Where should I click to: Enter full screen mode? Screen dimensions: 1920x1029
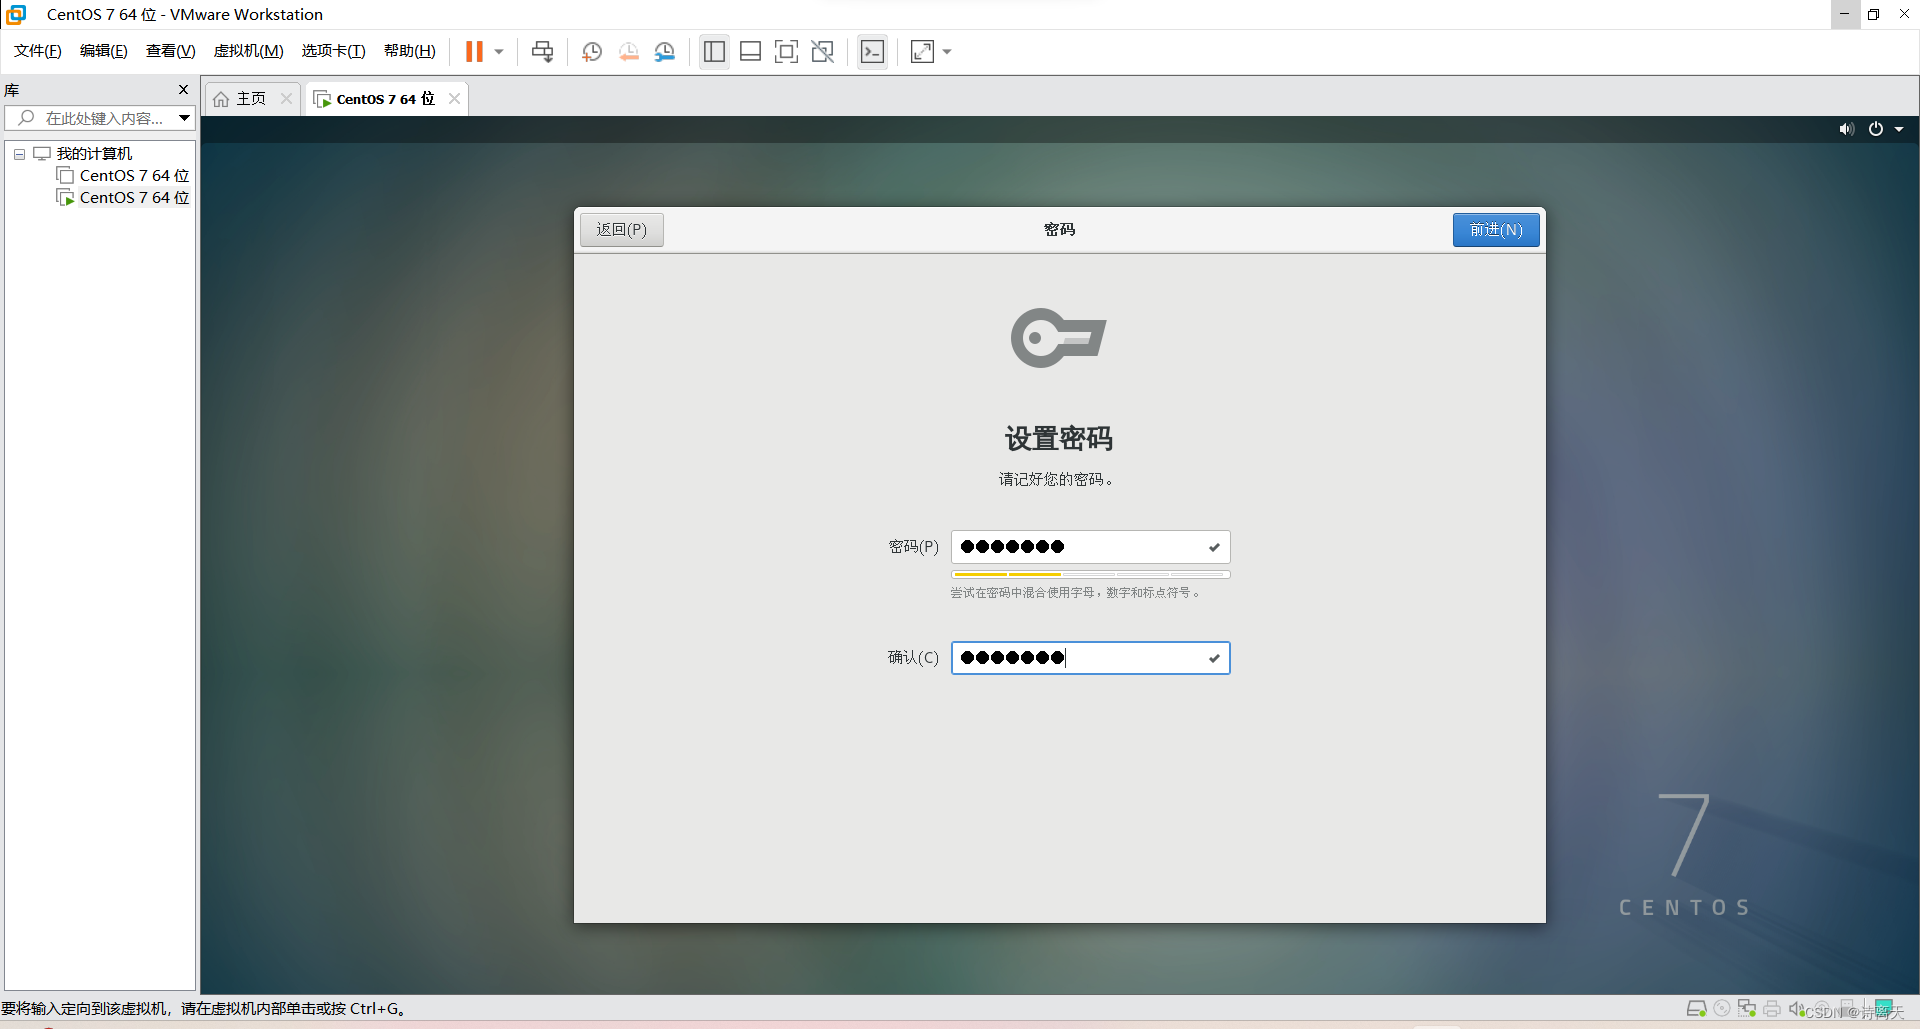click(786, 51)
